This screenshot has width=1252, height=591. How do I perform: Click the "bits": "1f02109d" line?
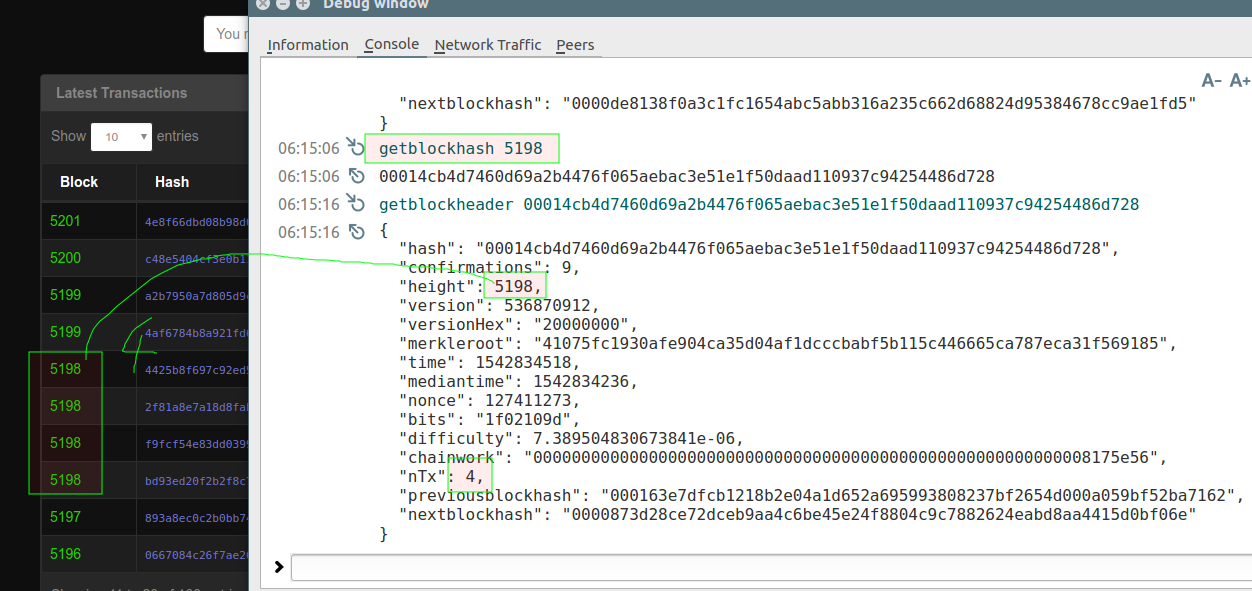point(489,419)
